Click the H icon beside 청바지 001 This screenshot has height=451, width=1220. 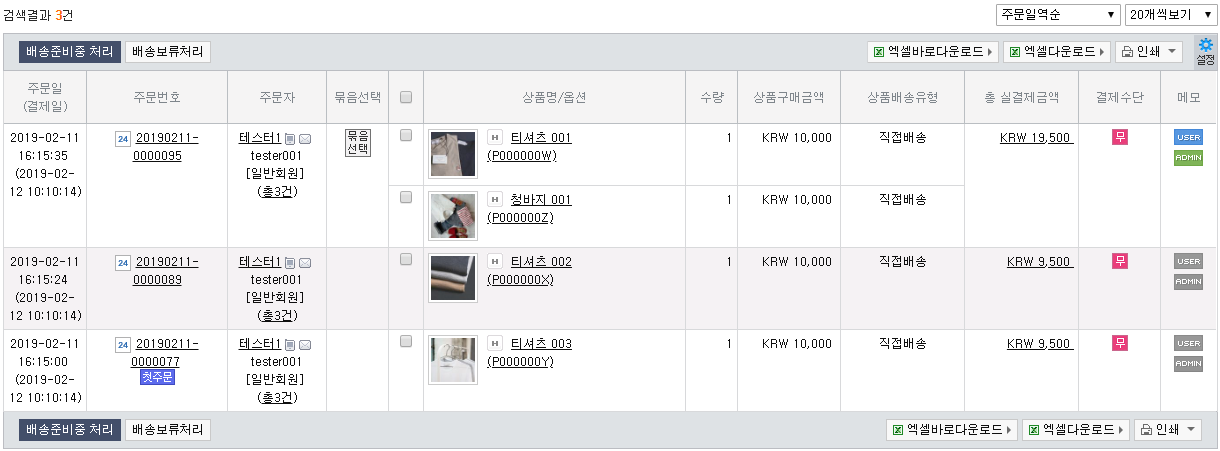494,199
